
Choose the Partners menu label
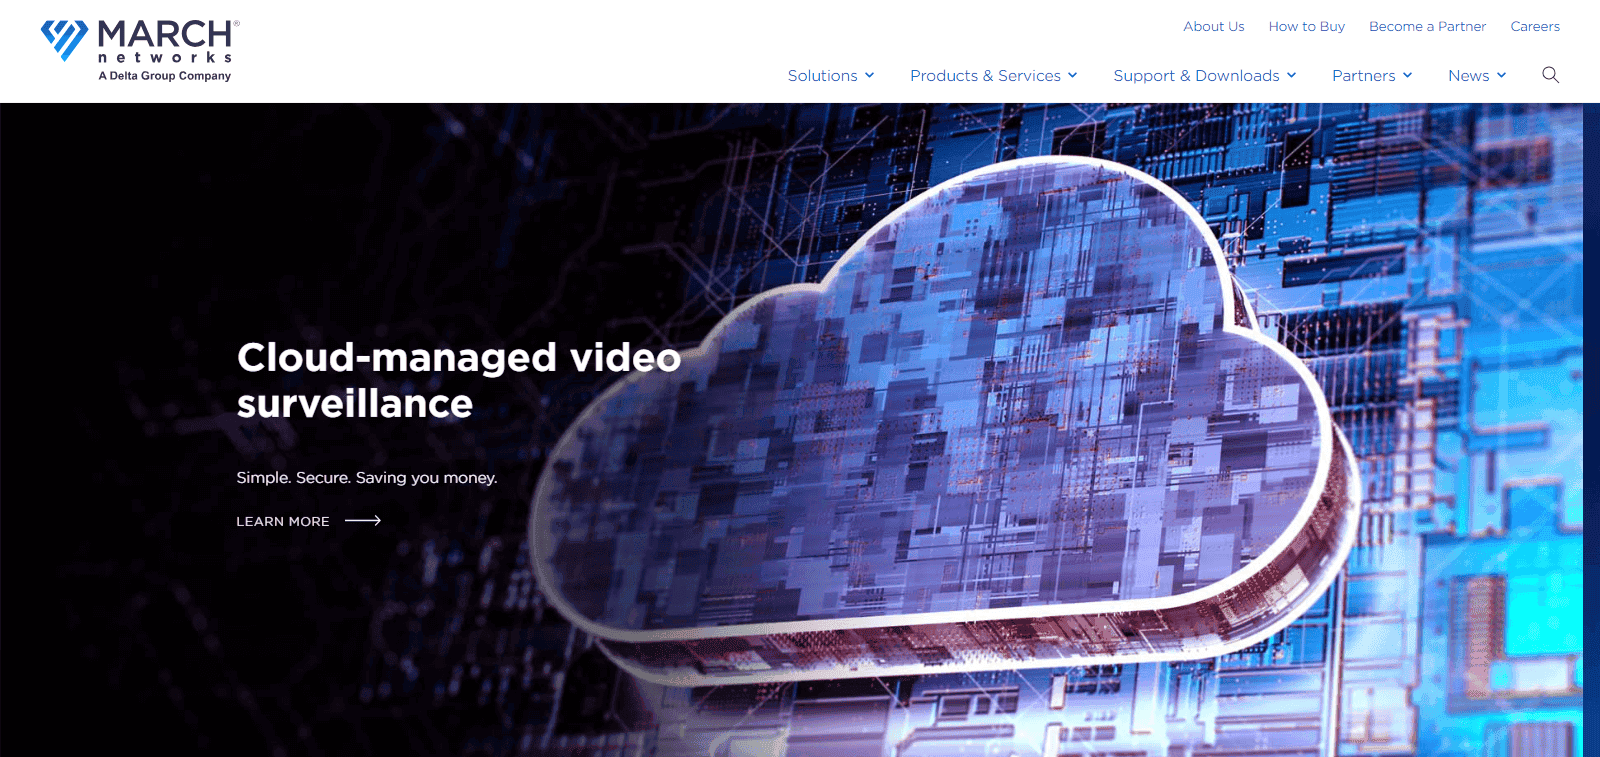click(x=1363, y=76)
